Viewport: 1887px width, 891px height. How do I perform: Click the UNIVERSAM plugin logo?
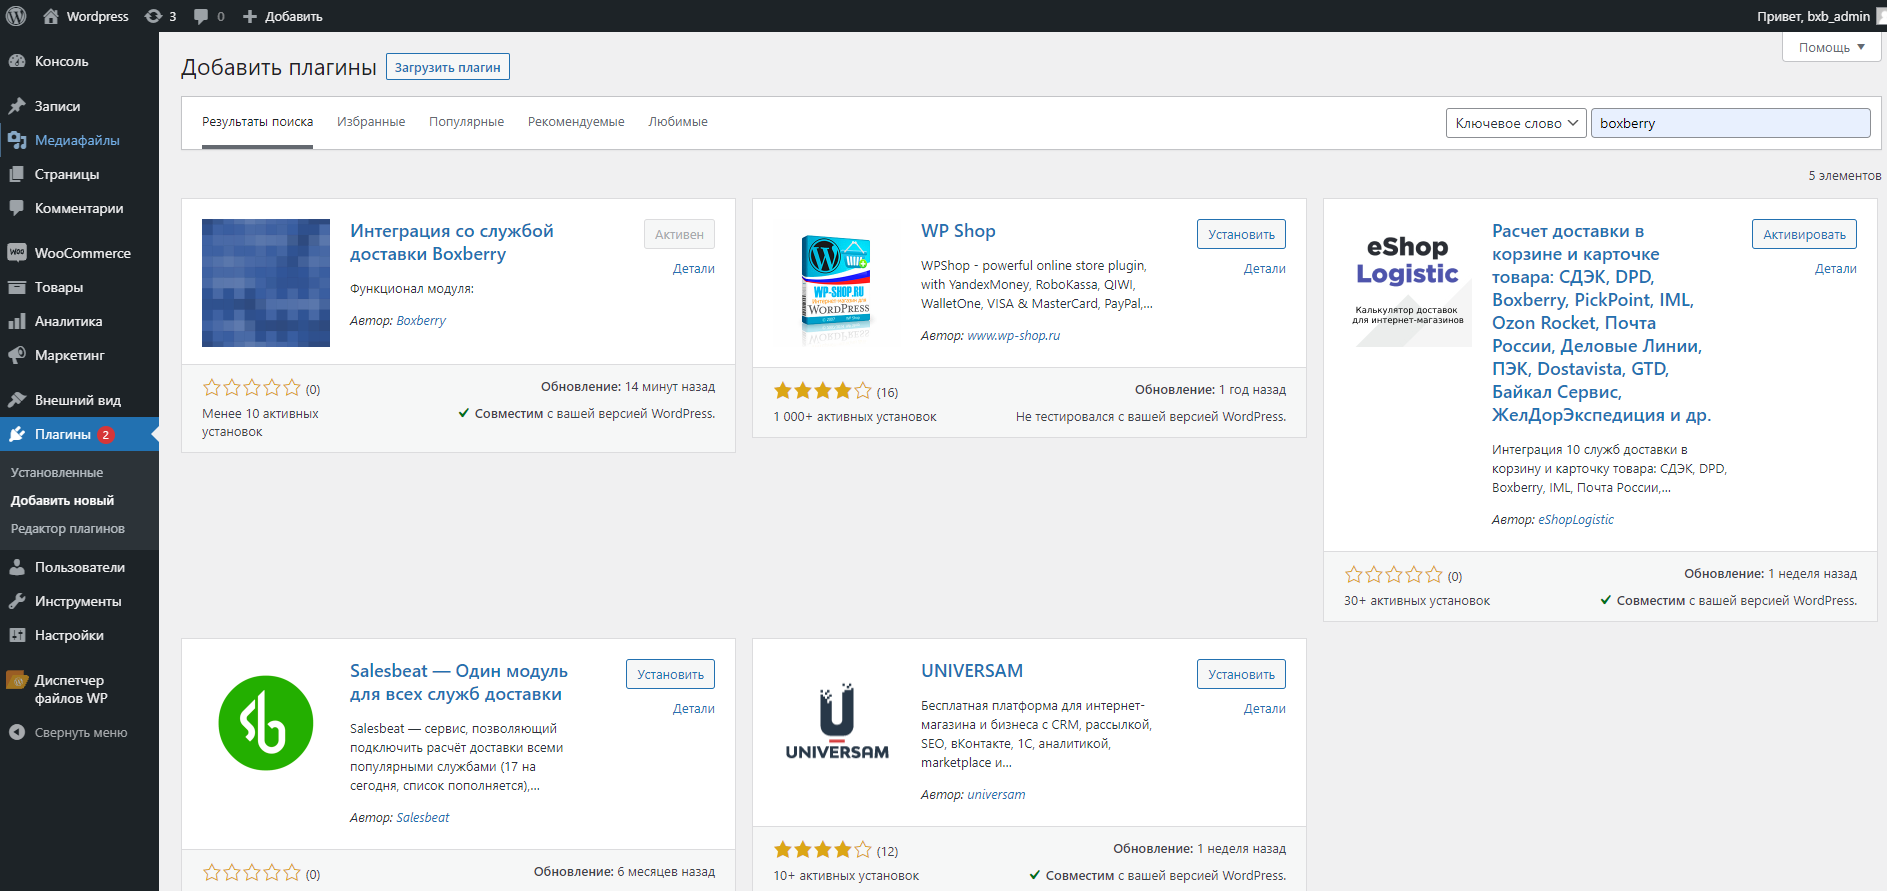click(837, 723)
